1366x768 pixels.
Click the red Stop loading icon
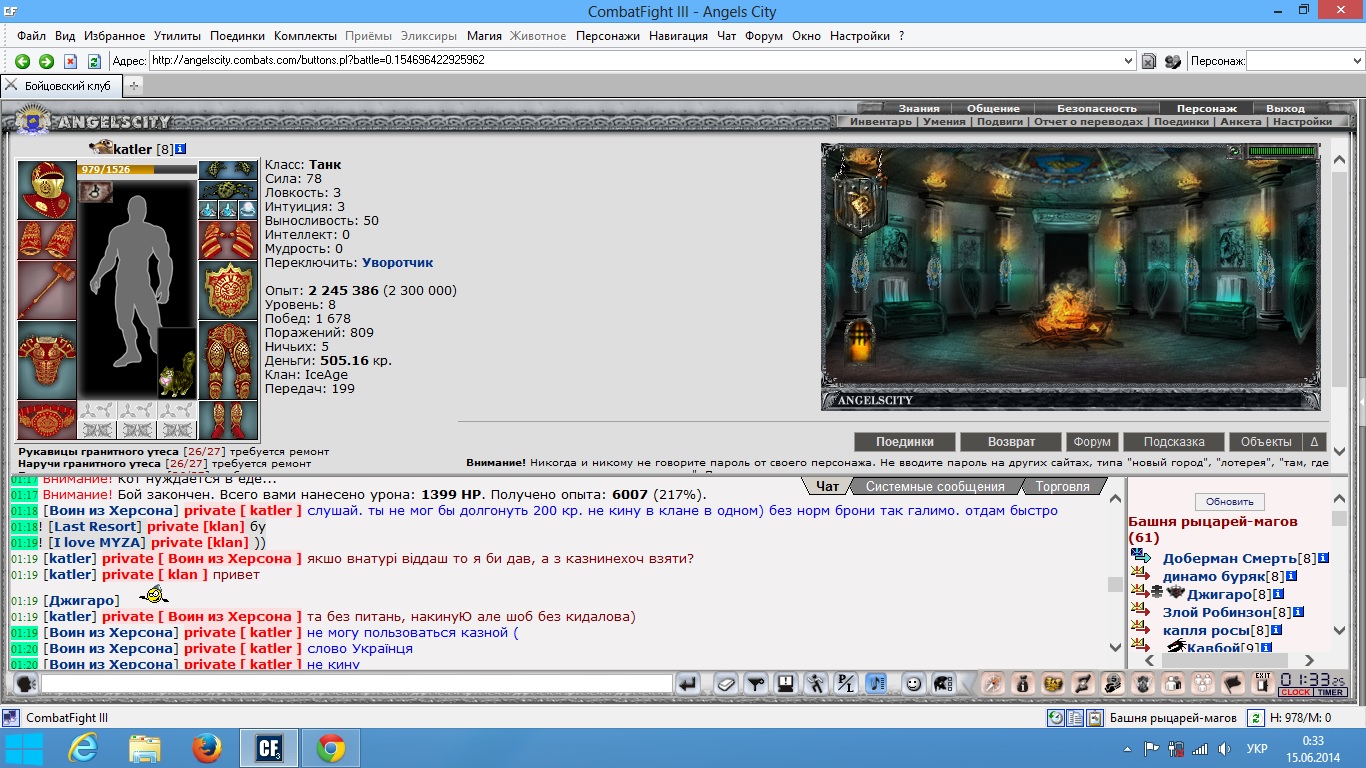pos(70,61)
